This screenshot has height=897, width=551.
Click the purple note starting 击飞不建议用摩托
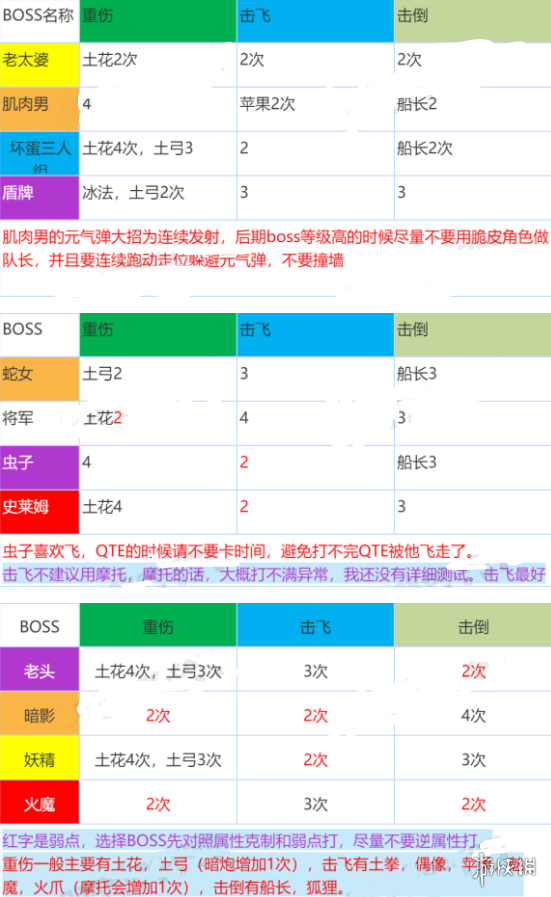click(x=274, y=574)
